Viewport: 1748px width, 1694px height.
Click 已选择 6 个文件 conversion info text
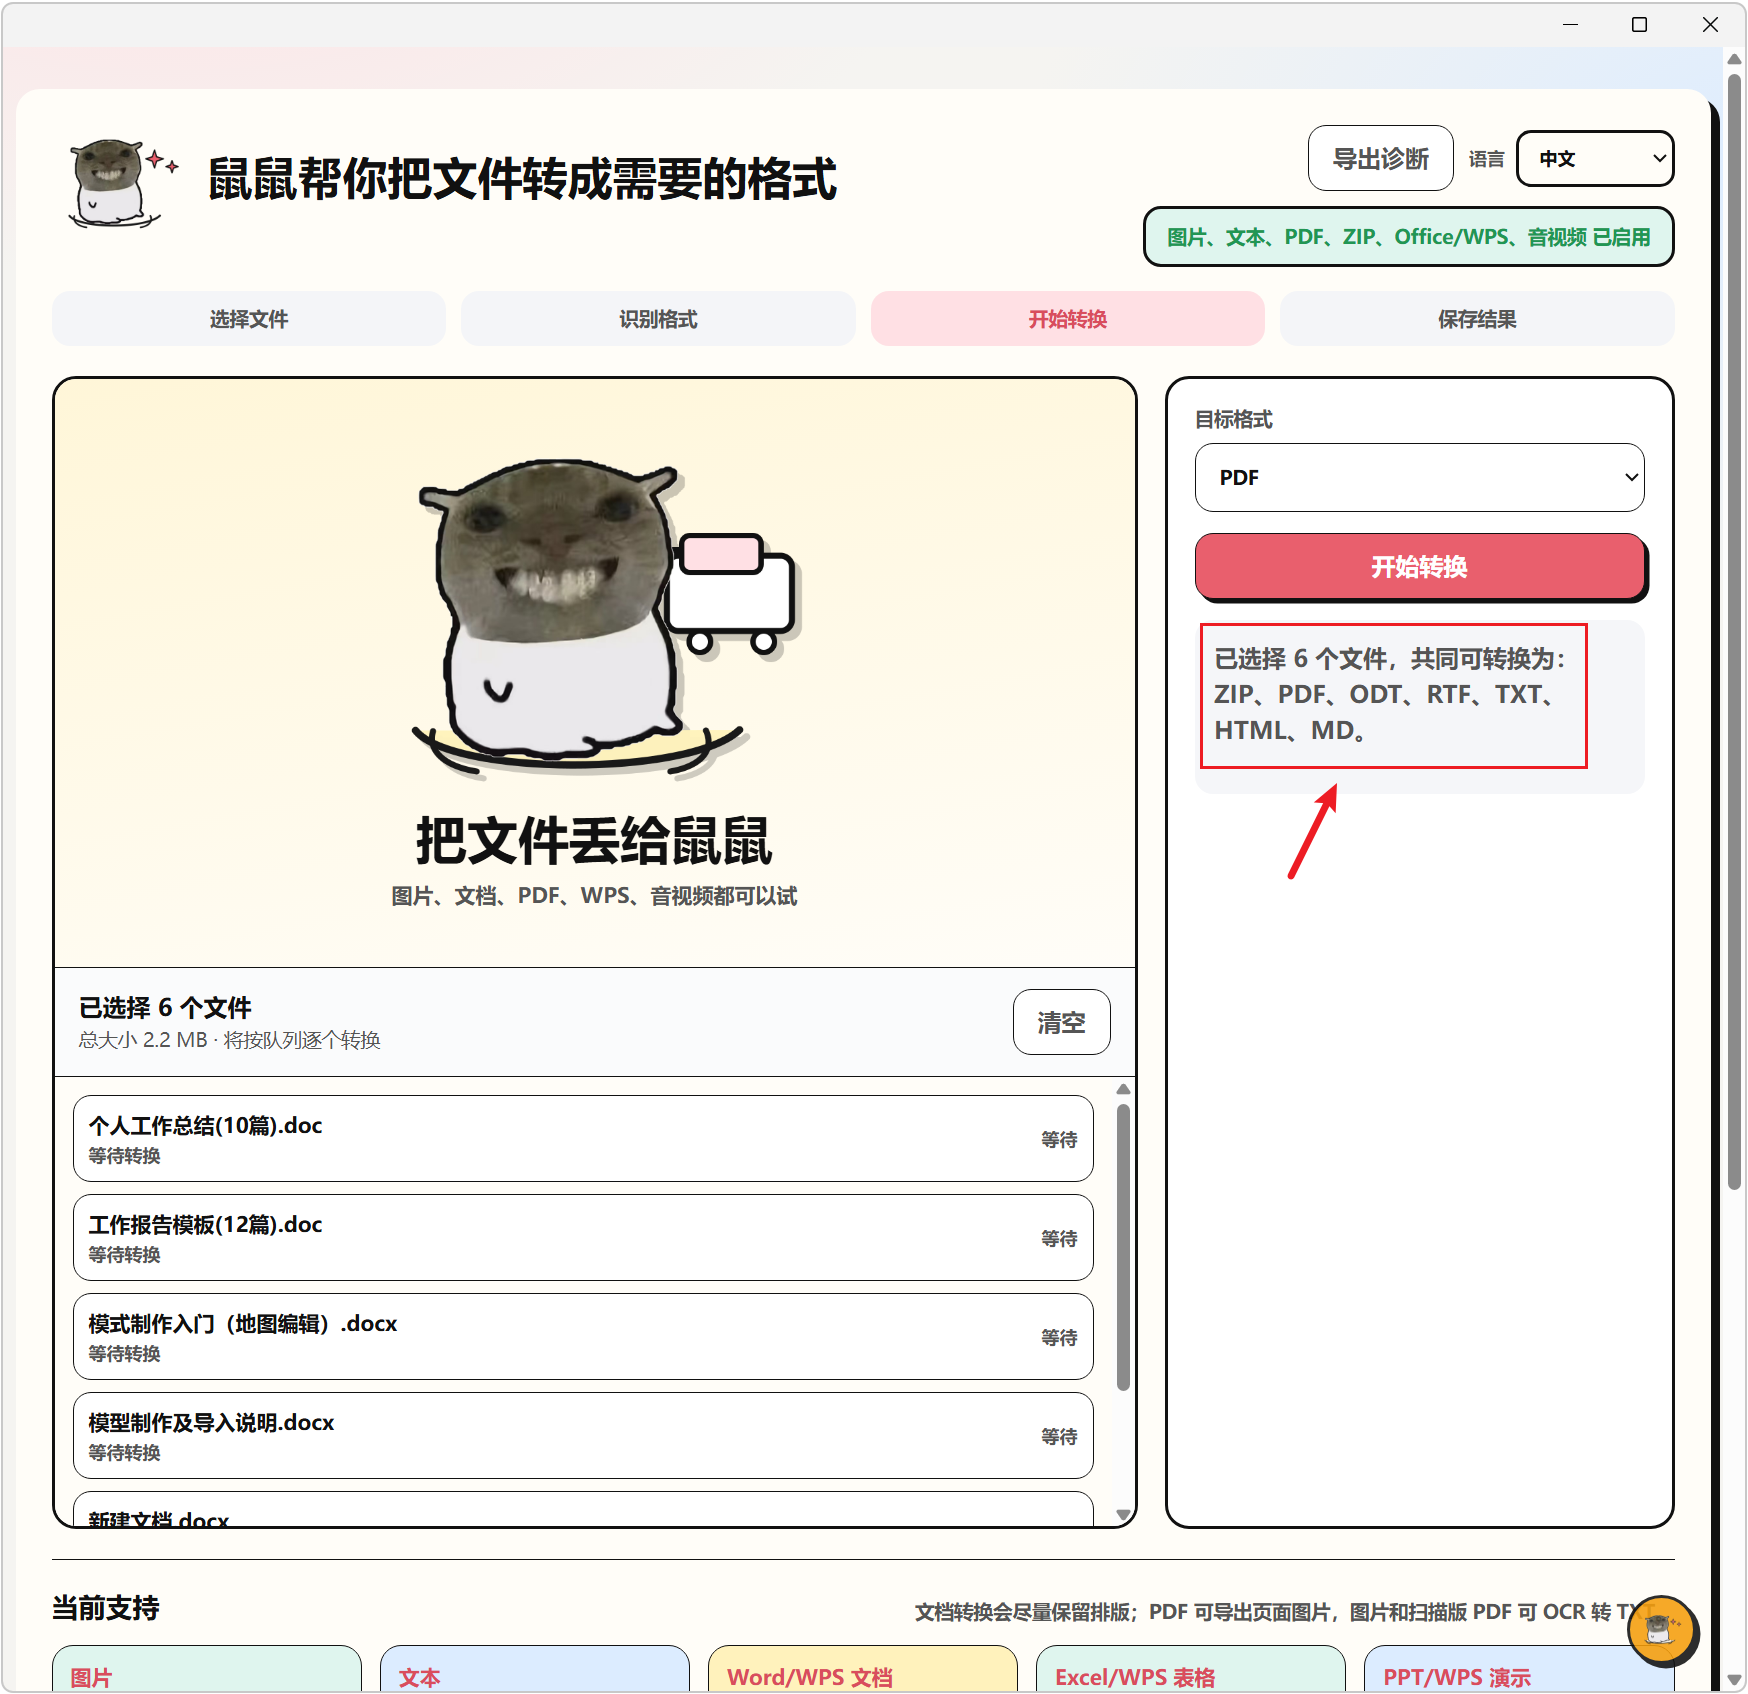[1390, 694]
